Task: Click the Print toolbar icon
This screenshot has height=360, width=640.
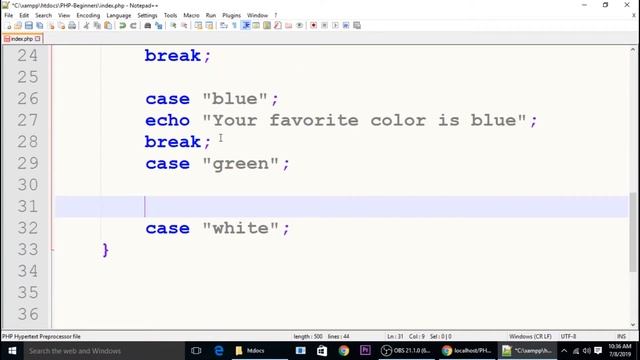Action: (72, 26)
